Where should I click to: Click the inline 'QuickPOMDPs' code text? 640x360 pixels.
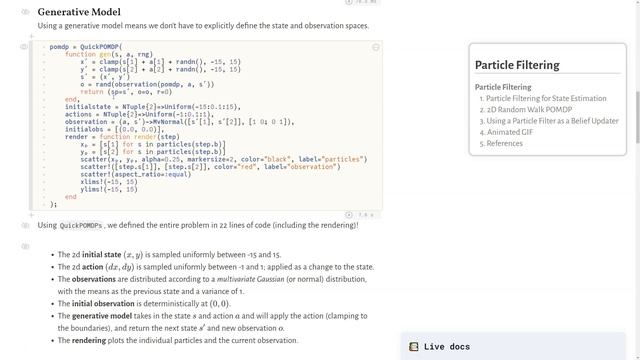(81, 226)
